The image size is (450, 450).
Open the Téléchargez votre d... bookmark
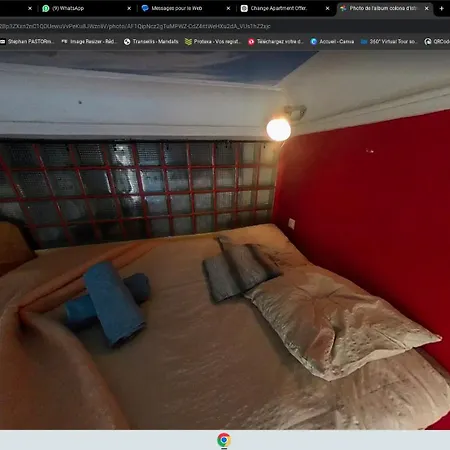coord(276,42)
